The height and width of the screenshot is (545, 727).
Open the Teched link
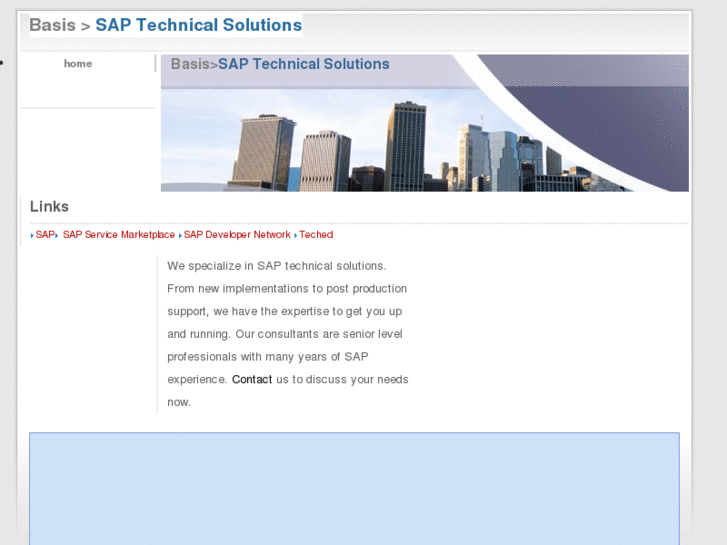pos(316,235)
